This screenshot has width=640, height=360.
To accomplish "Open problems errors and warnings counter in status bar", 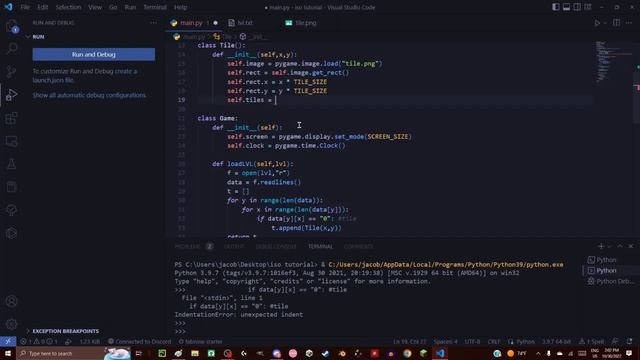I will coord(40,341).
